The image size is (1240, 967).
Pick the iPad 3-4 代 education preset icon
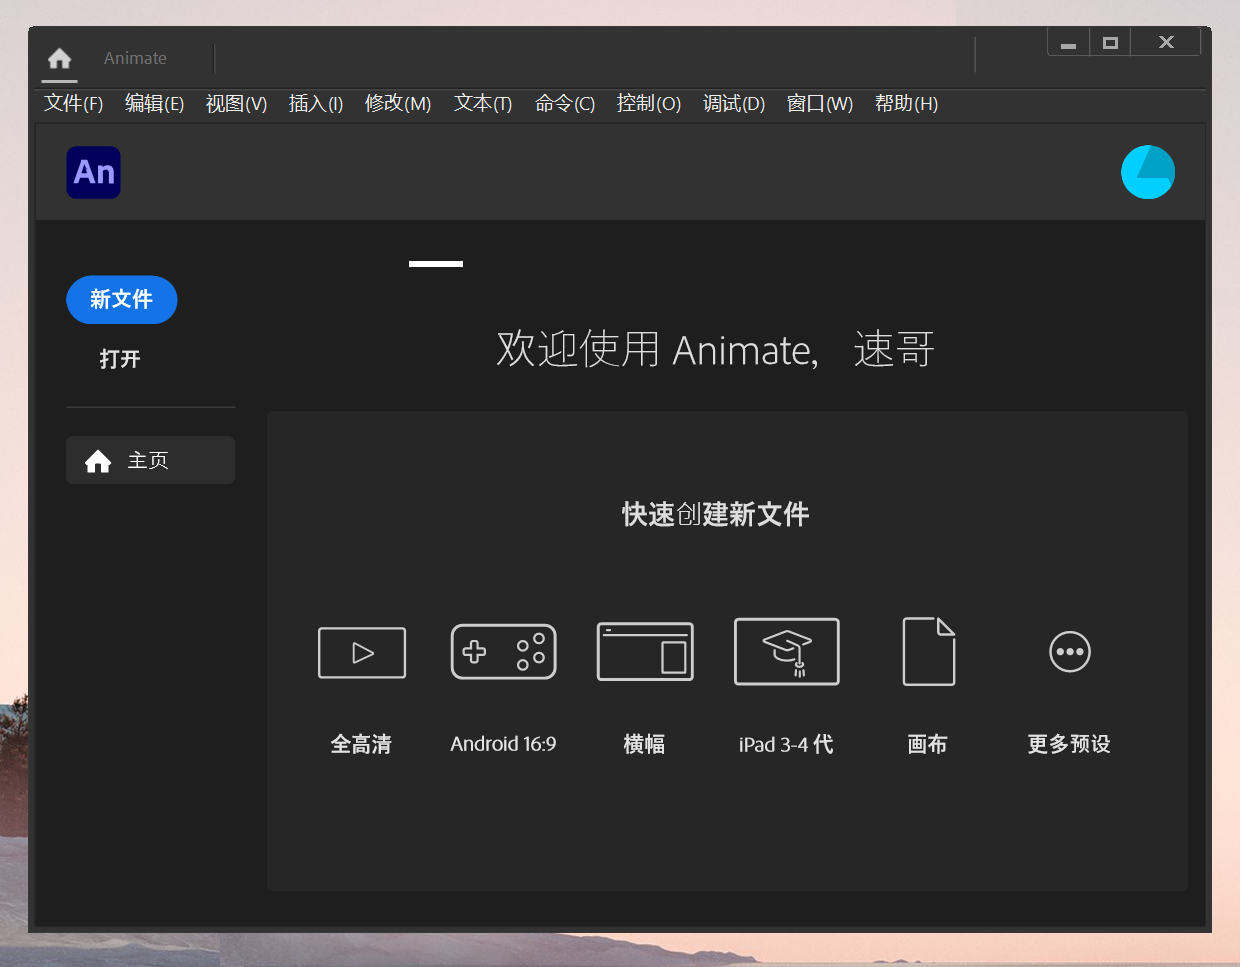(x=786, y=652)
